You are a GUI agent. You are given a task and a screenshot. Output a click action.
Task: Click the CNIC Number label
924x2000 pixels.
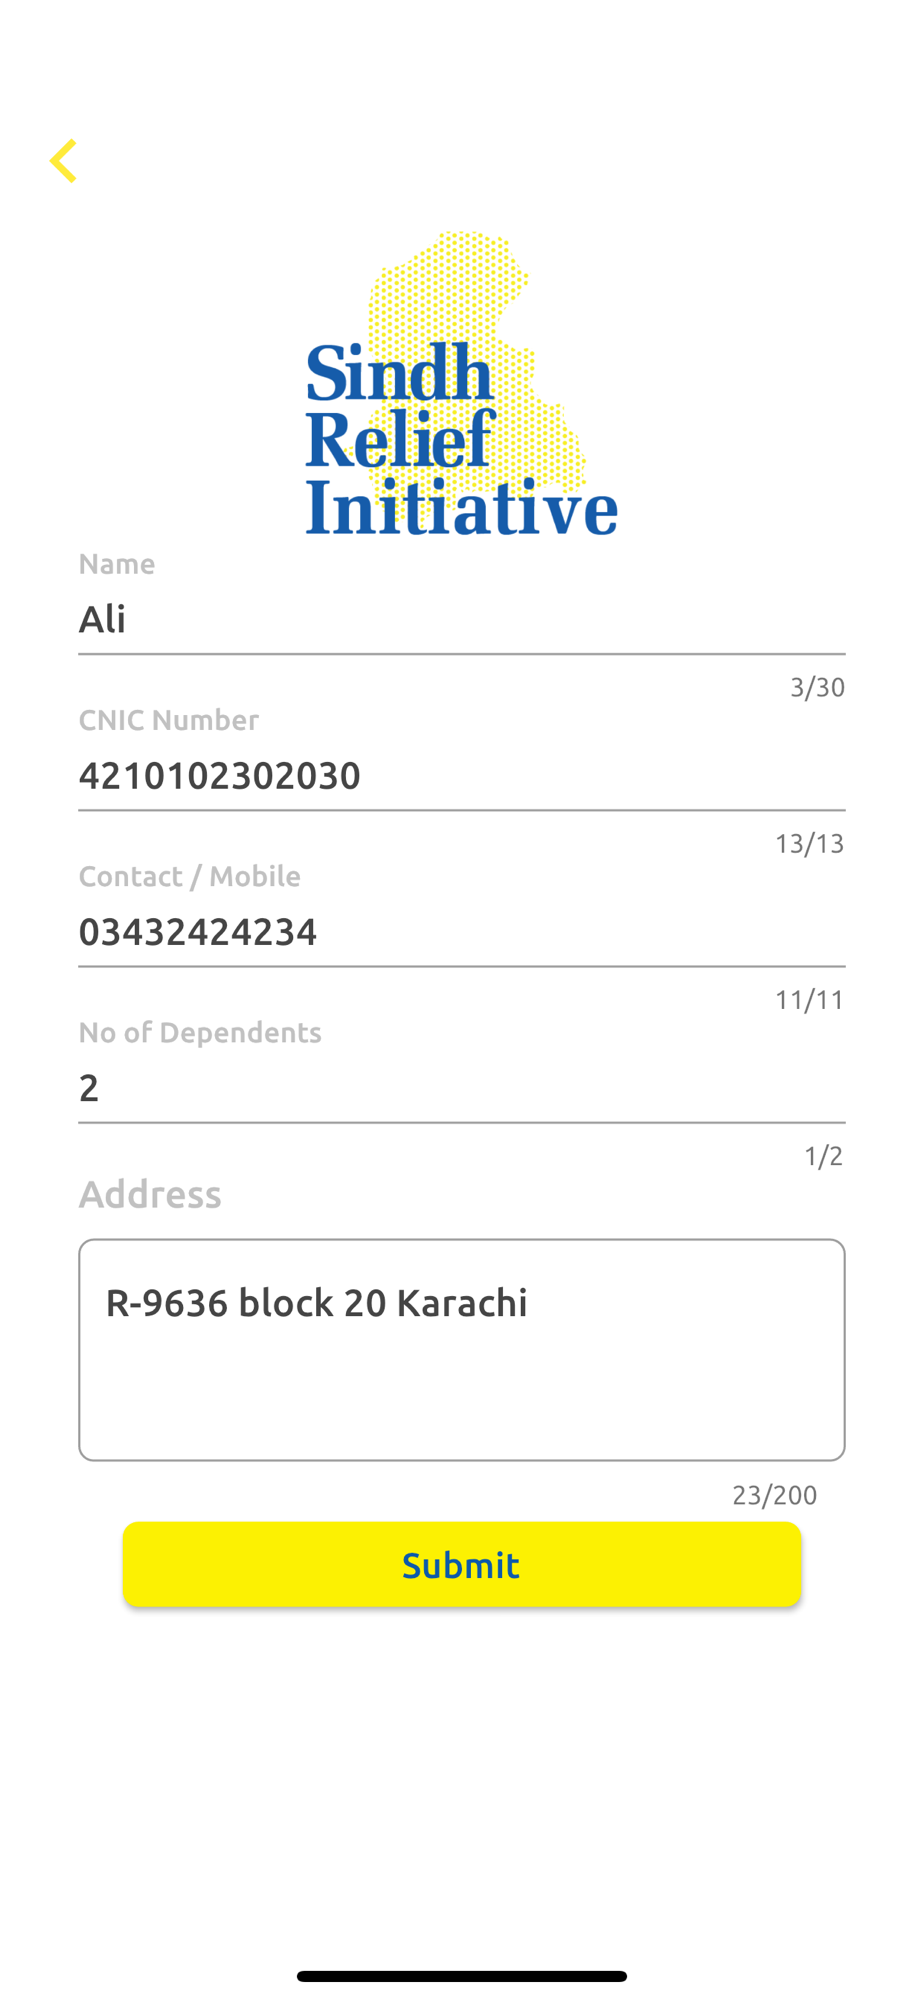pyautogui.click(x=169, y=720)
